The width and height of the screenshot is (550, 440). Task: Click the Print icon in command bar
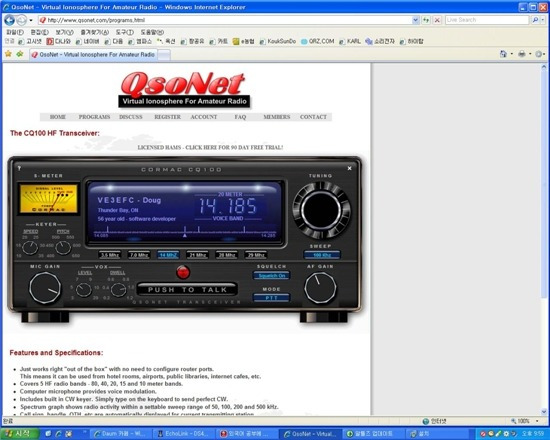coord(522,54)
